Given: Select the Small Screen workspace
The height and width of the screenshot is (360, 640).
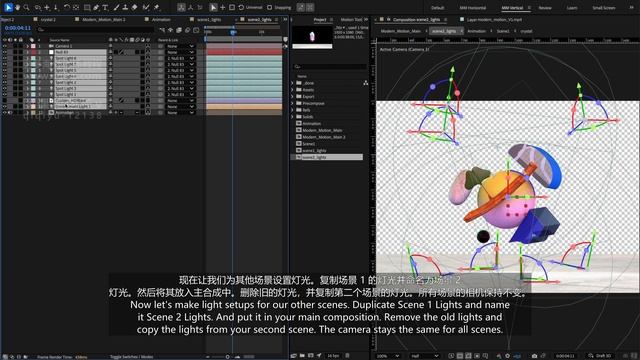Looking at the screenshot, I should coord(604,7).
